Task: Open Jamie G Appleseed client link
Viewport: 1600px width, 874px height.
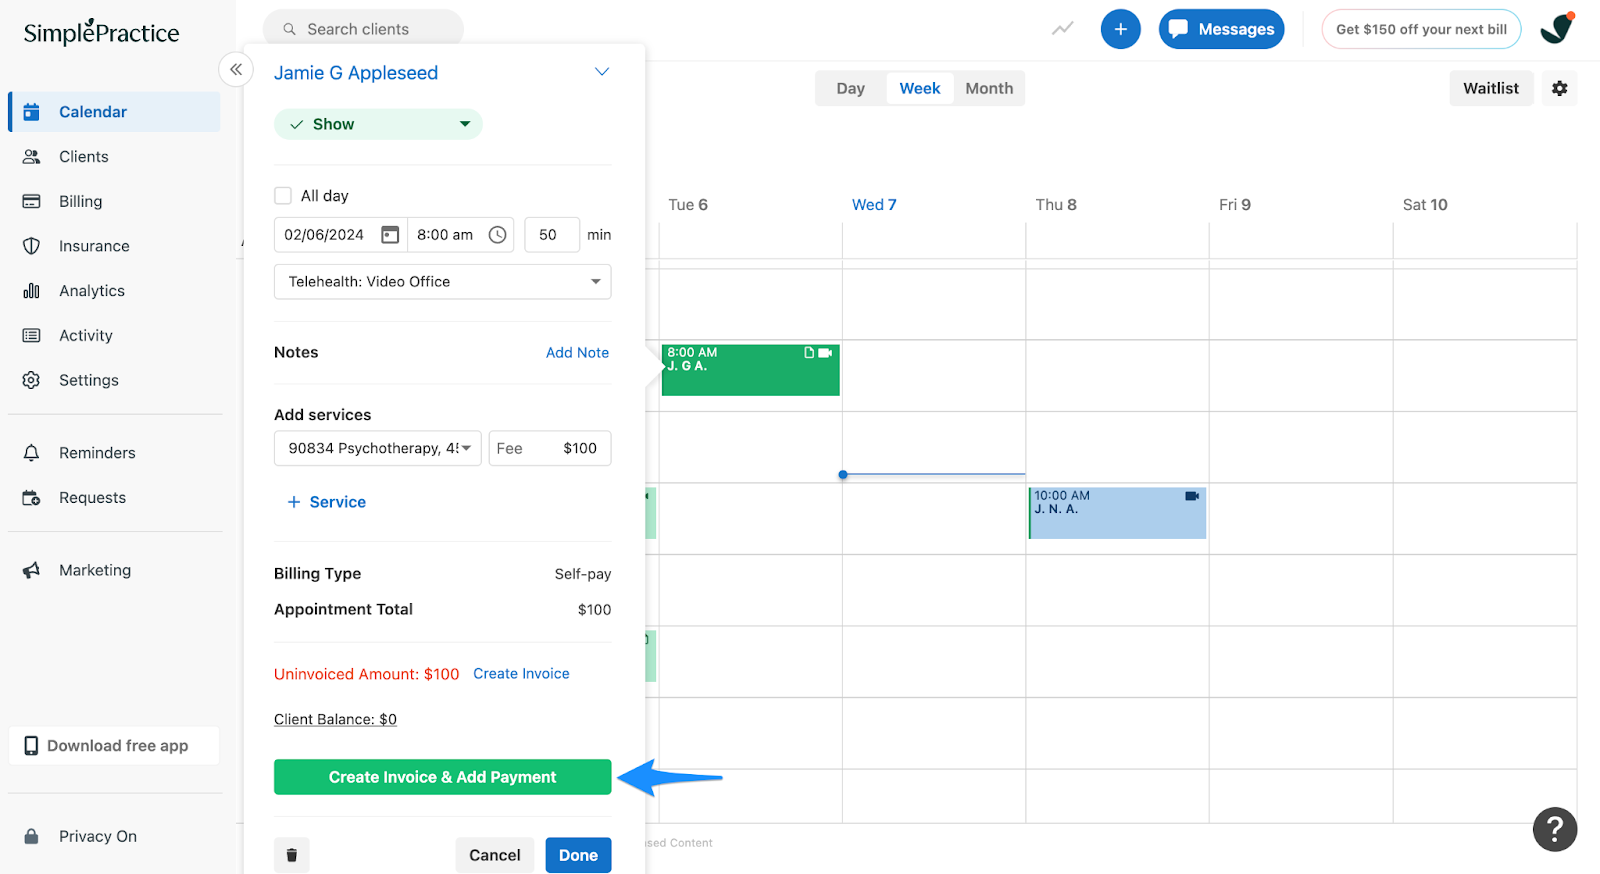Action: 356,73
